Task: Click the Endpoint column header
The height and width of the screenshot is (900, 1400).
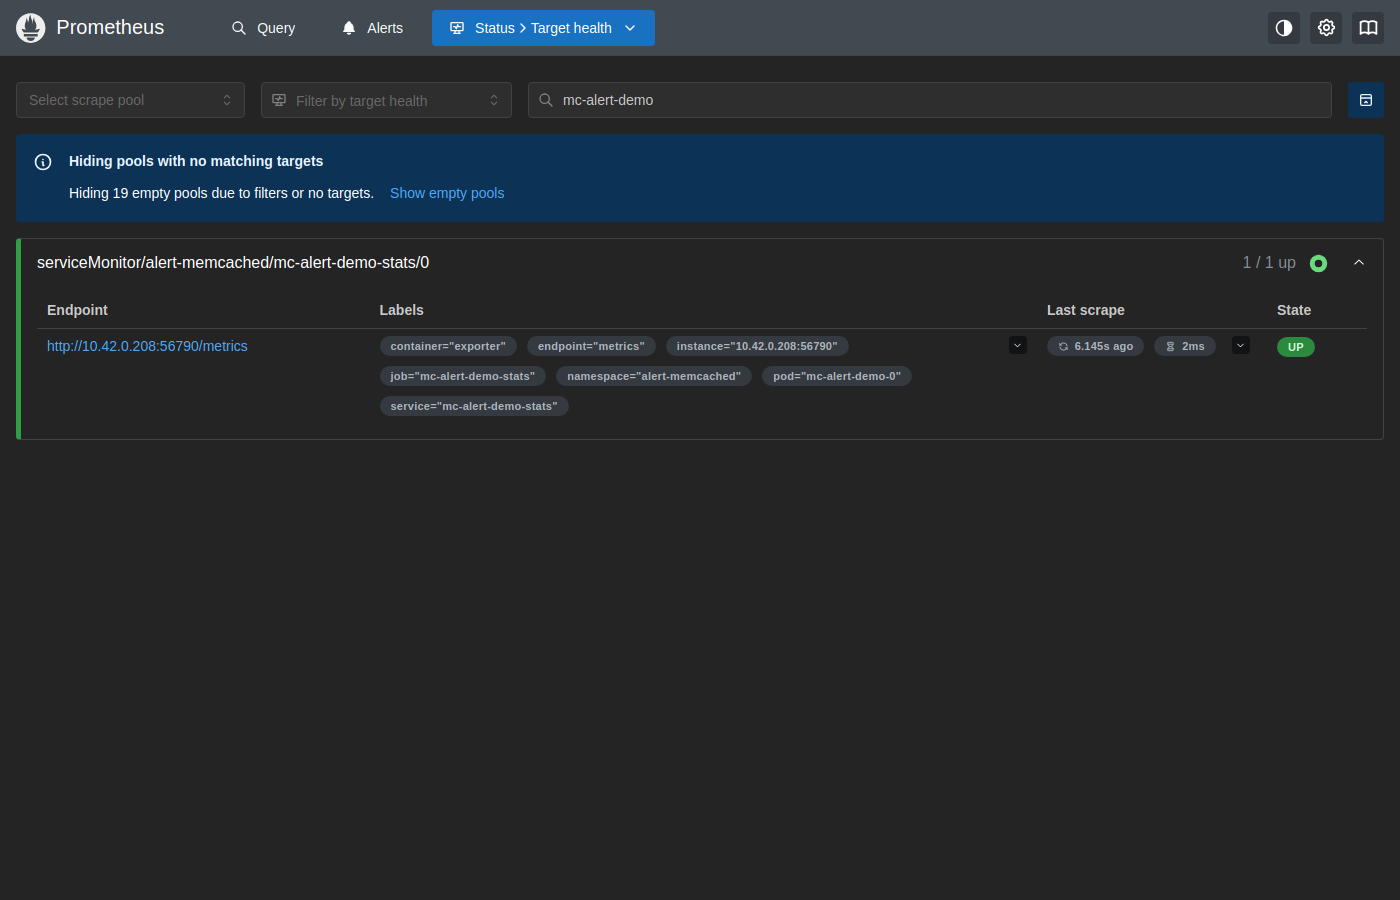Action: (x=77, y=310)
